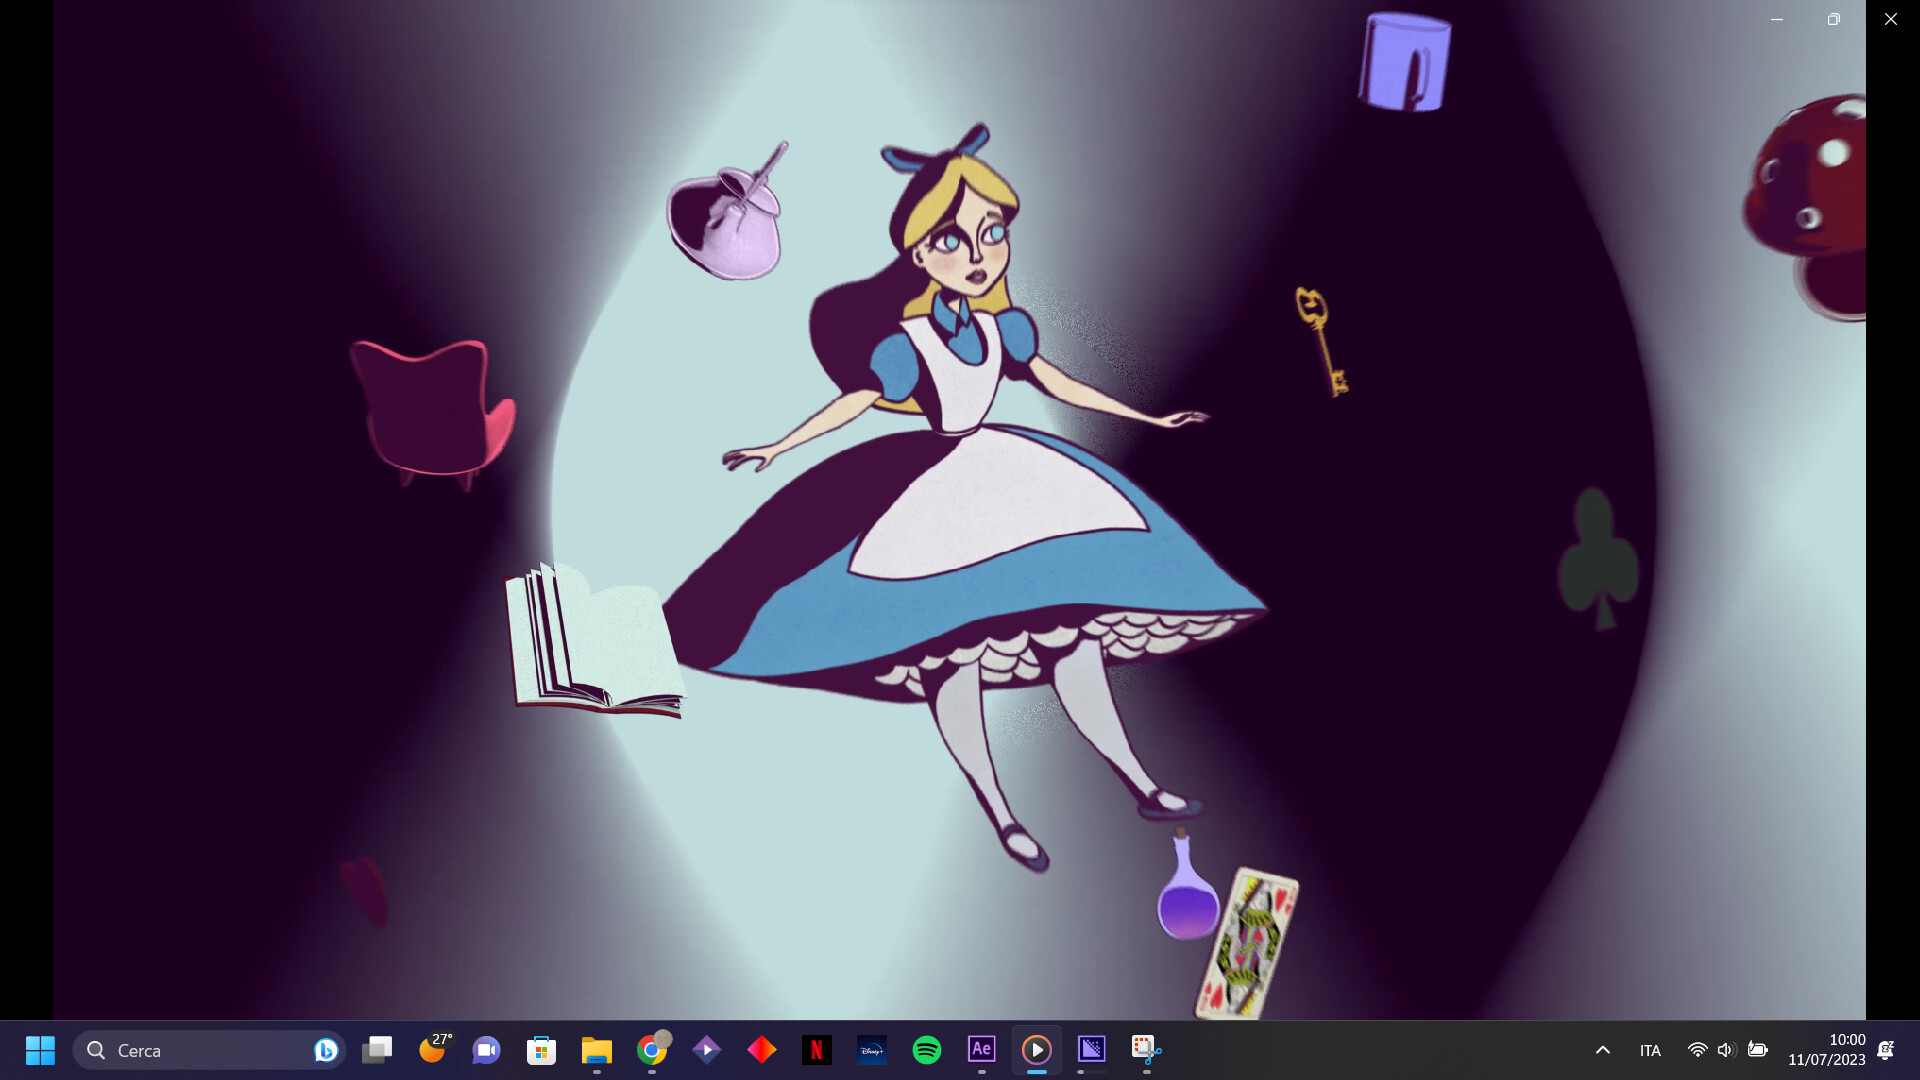Open Adobe Media Encoder taskbar icon
Image resolution: width=1920 pixels, height=1080 pixels.
coord(1091,1049)
